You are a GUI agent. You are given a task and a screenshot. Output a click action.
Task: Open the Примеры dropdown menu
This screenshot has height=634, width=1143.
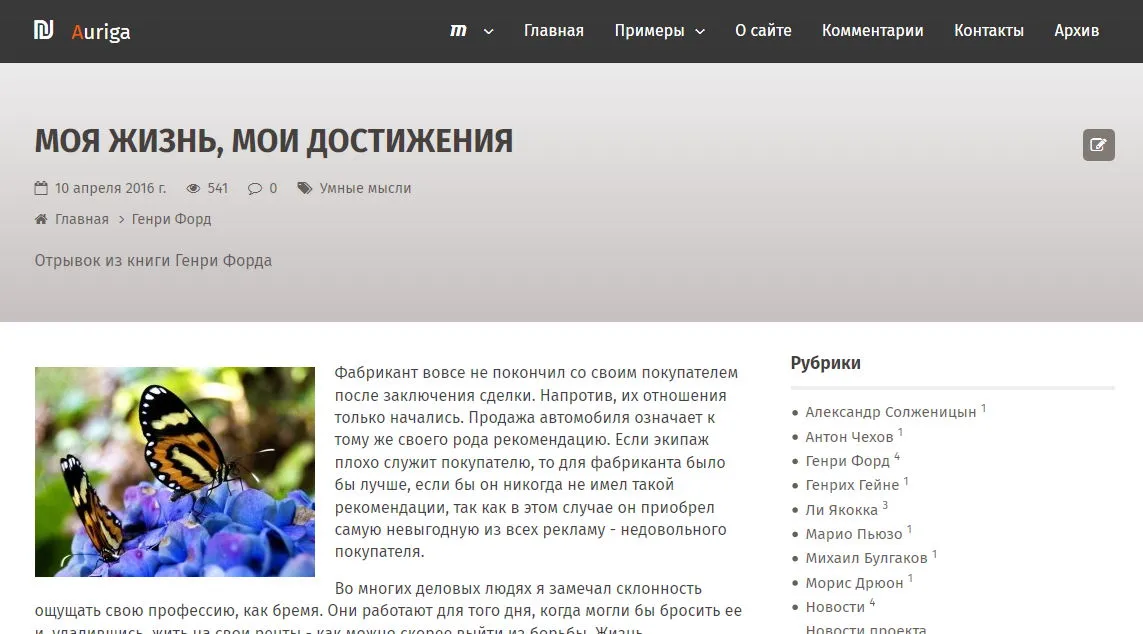(659, 31)
